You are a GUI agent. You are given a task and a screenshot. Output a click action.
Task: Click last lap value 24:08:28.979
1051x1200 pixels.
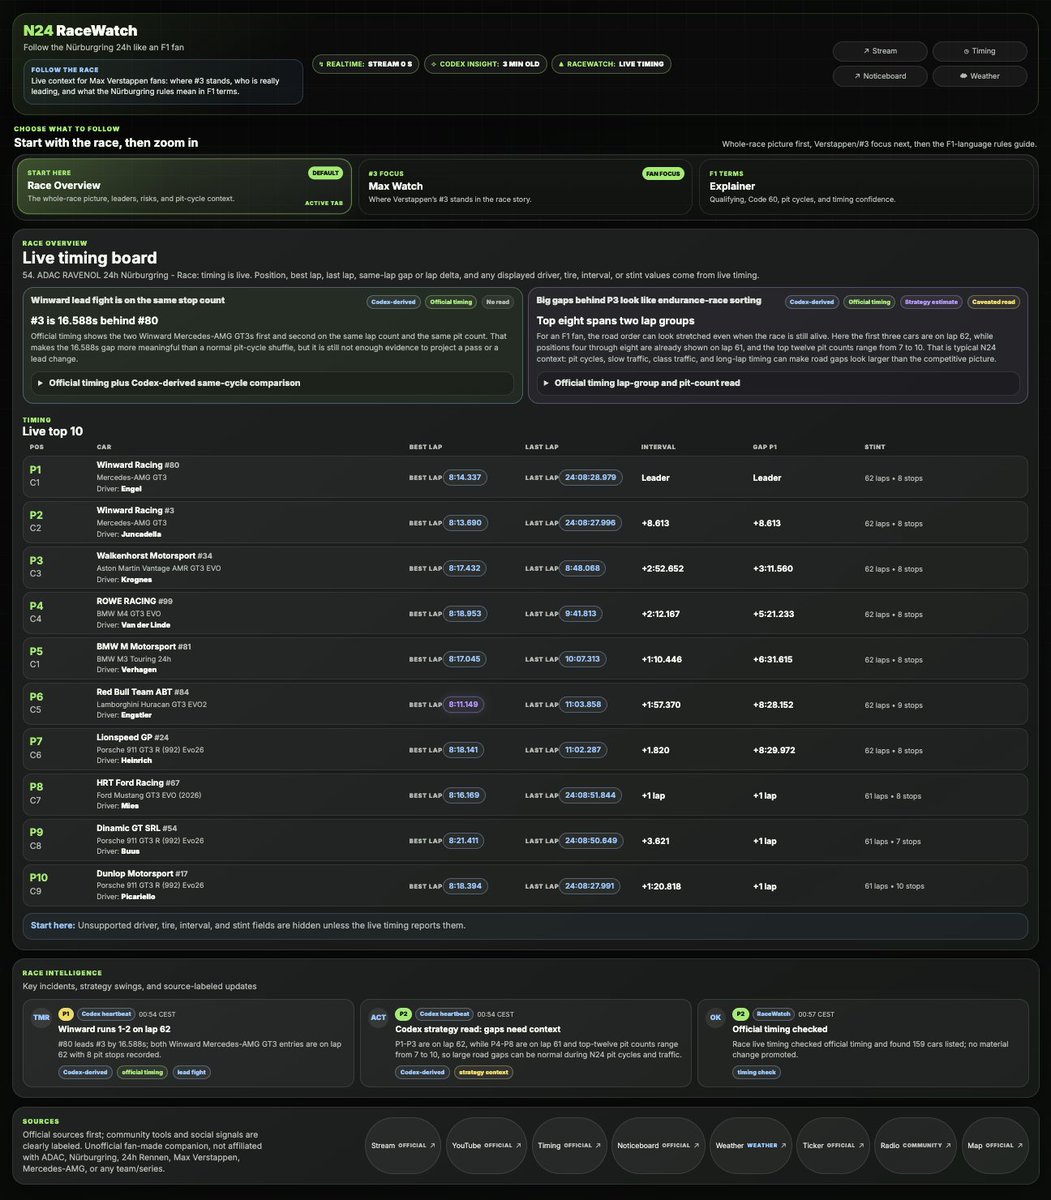[589, 477]
